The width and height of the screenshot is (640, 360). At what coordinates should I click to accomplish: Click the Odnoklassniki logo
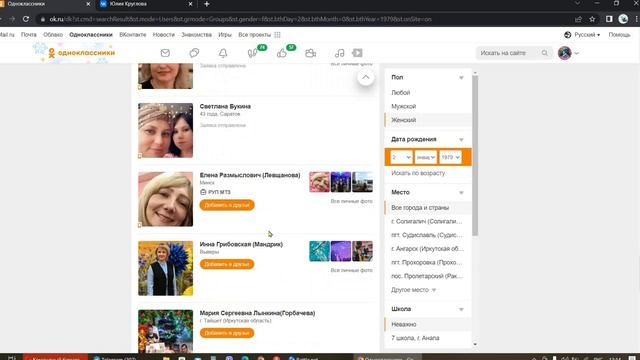tap(82, 53)
